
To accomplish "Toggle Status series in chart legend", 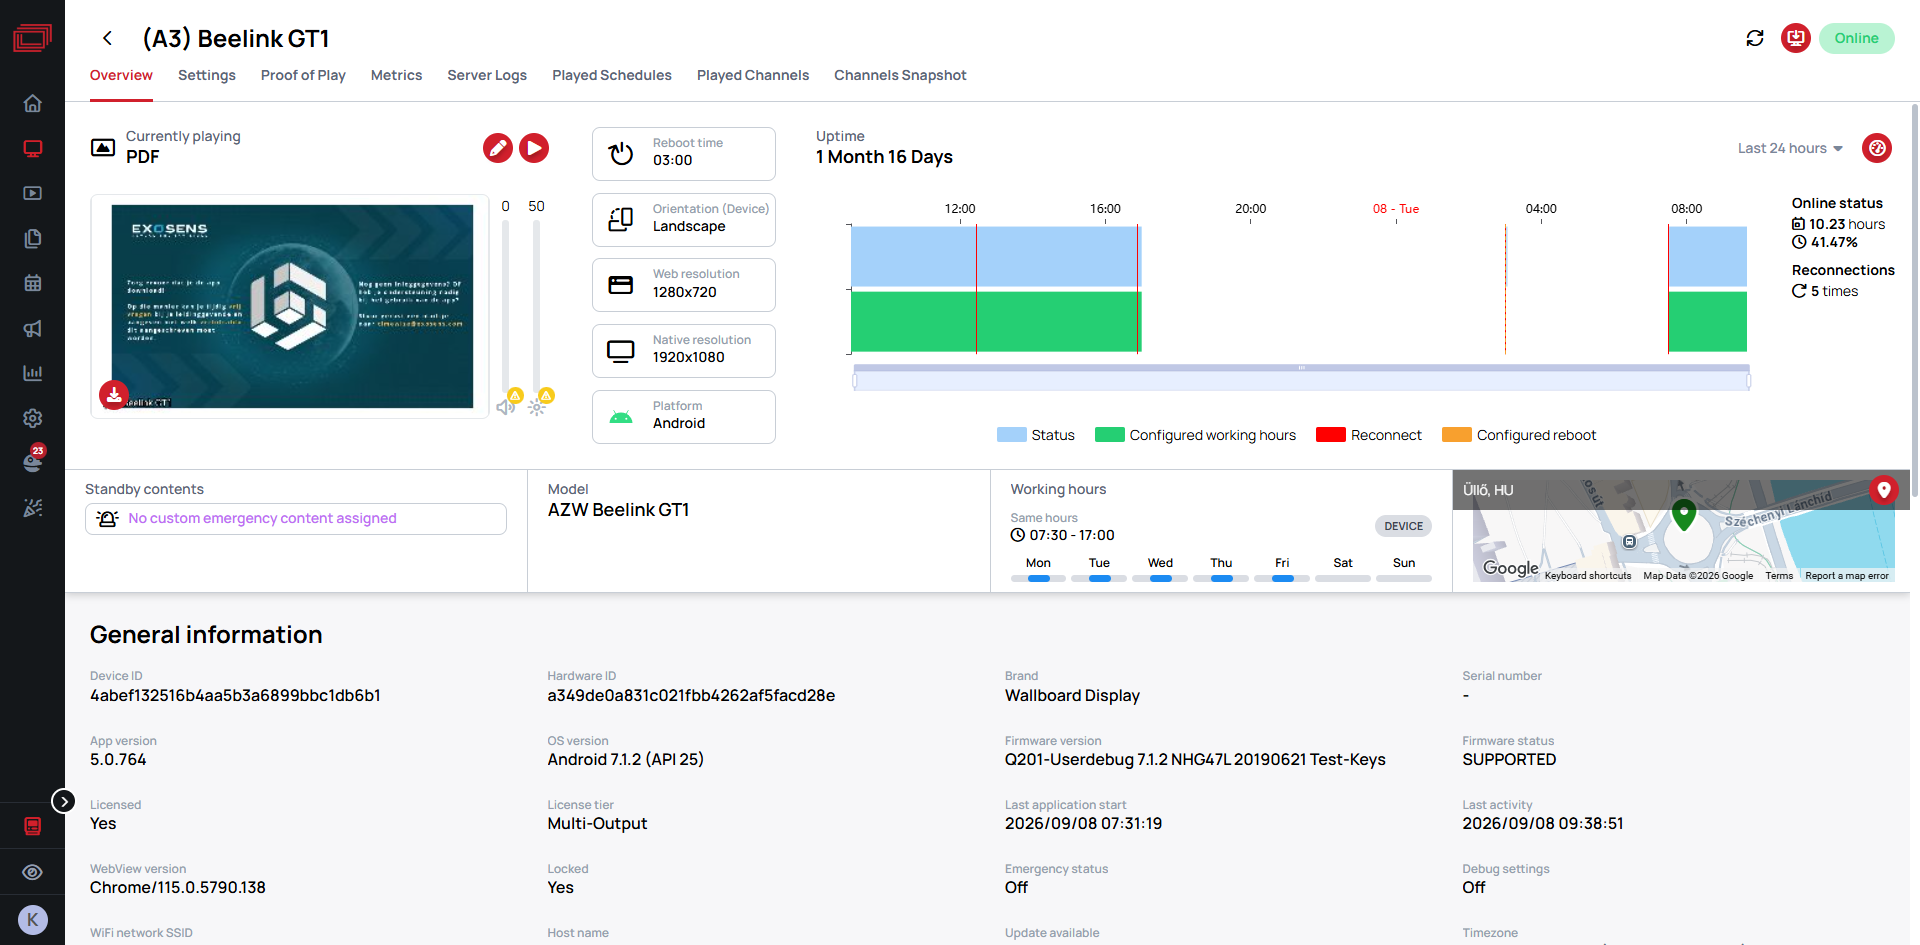I will coord(1036,435).
